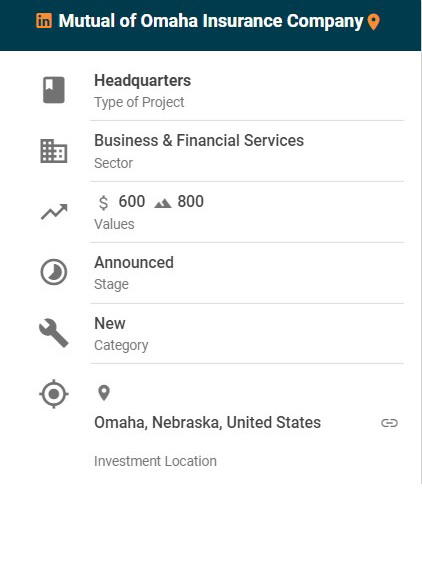Click the wrench icon beside Category
The image size is (422, 567).
click(54, 333)
